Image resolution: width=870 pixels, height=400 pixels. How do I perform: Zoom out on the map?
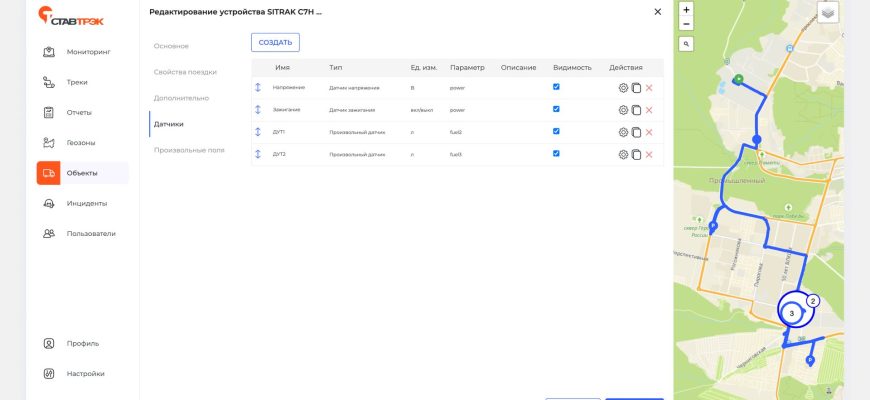click(685, 23)
